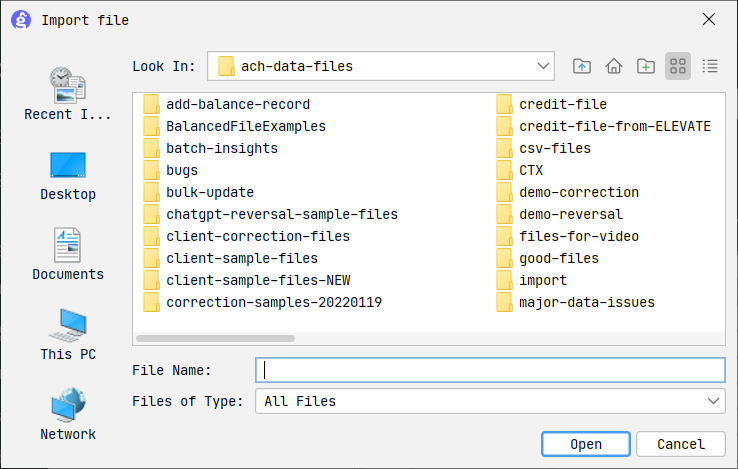Go up one folder level icon
The height and width of the screenshot is (469, 738).
coord(582,66)
